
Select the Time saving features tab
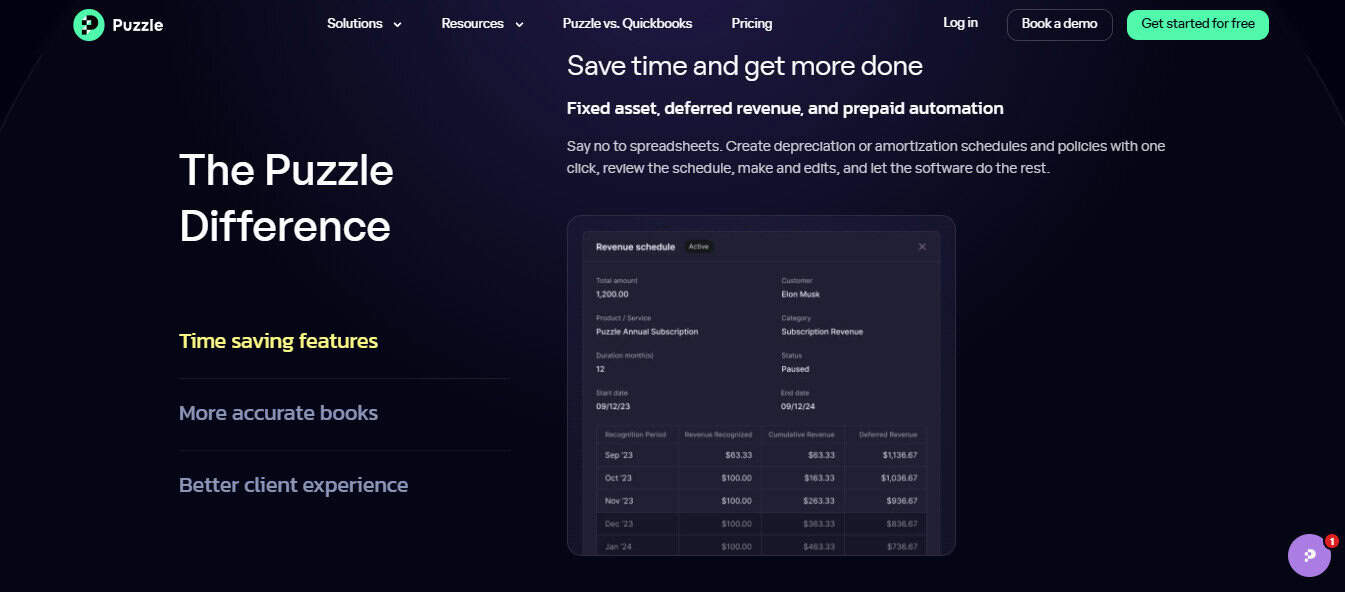[x=278, y=341]
